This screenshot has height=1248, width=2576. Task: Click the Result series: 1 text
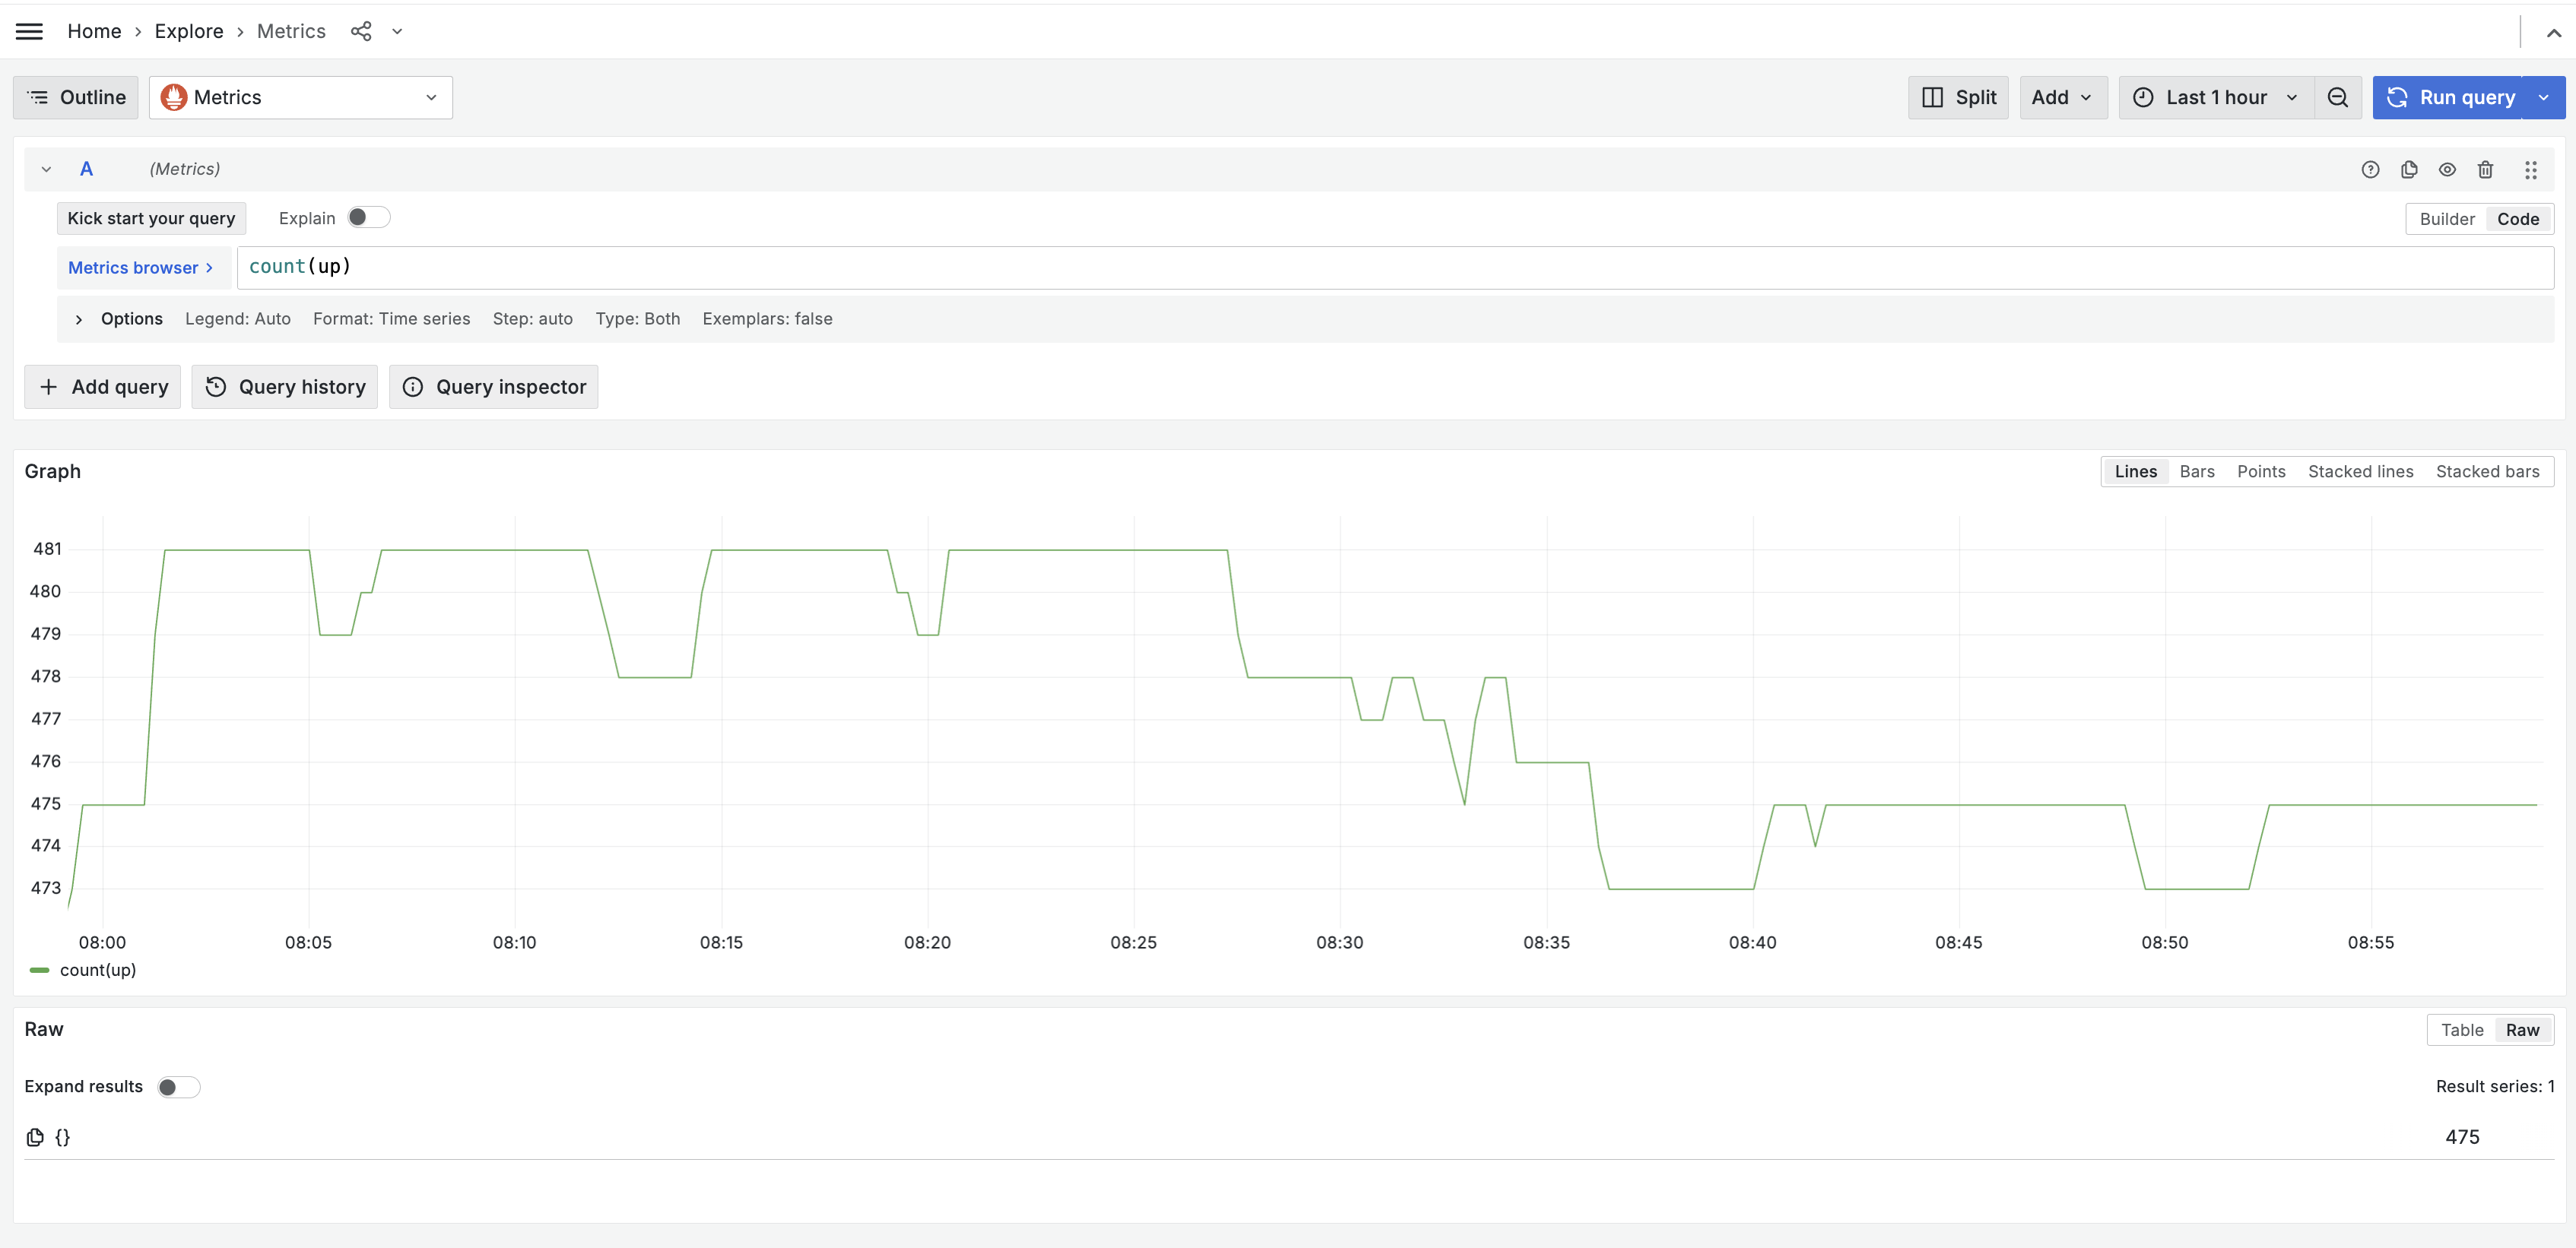coord(2494,1087)
